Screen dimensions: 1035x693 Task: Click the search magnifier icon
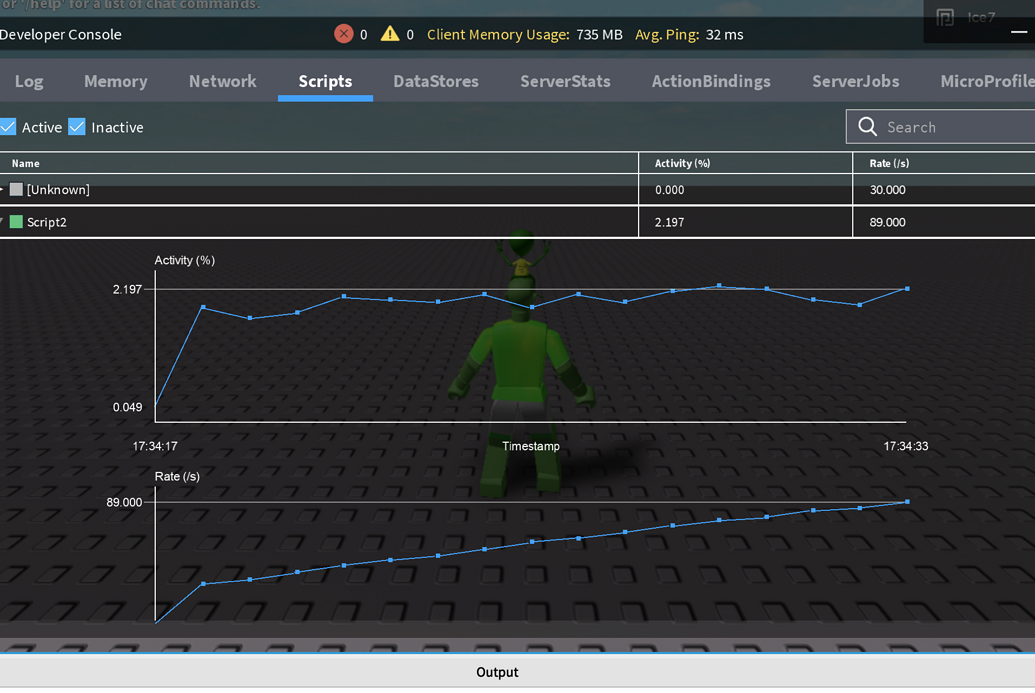tap(867, 127)
